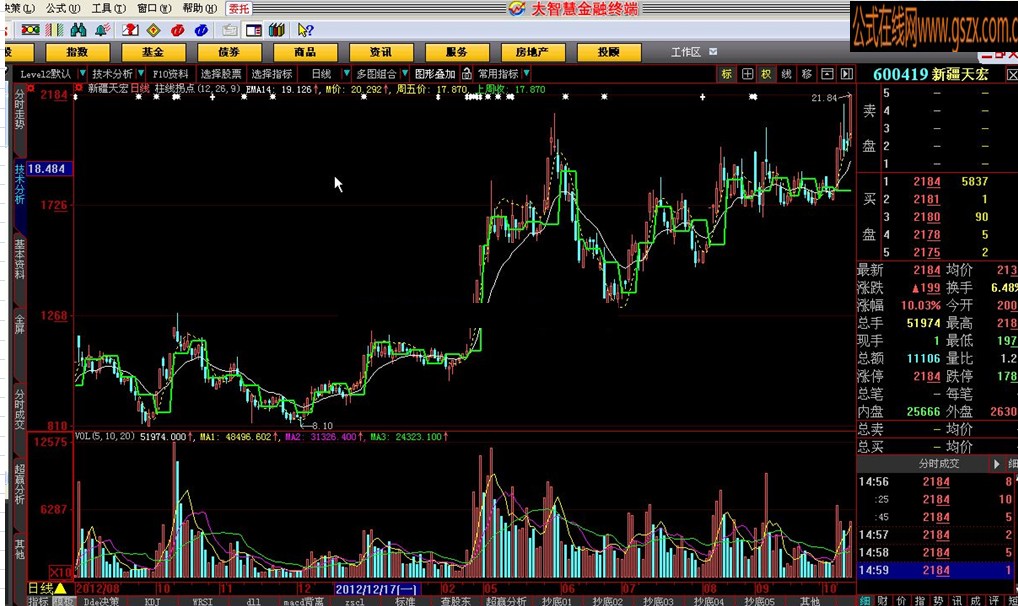Select the 势 tab at bottom right
Image resolution: width=1018 pixels, height=606 pixels.
[x=938, y=601]
